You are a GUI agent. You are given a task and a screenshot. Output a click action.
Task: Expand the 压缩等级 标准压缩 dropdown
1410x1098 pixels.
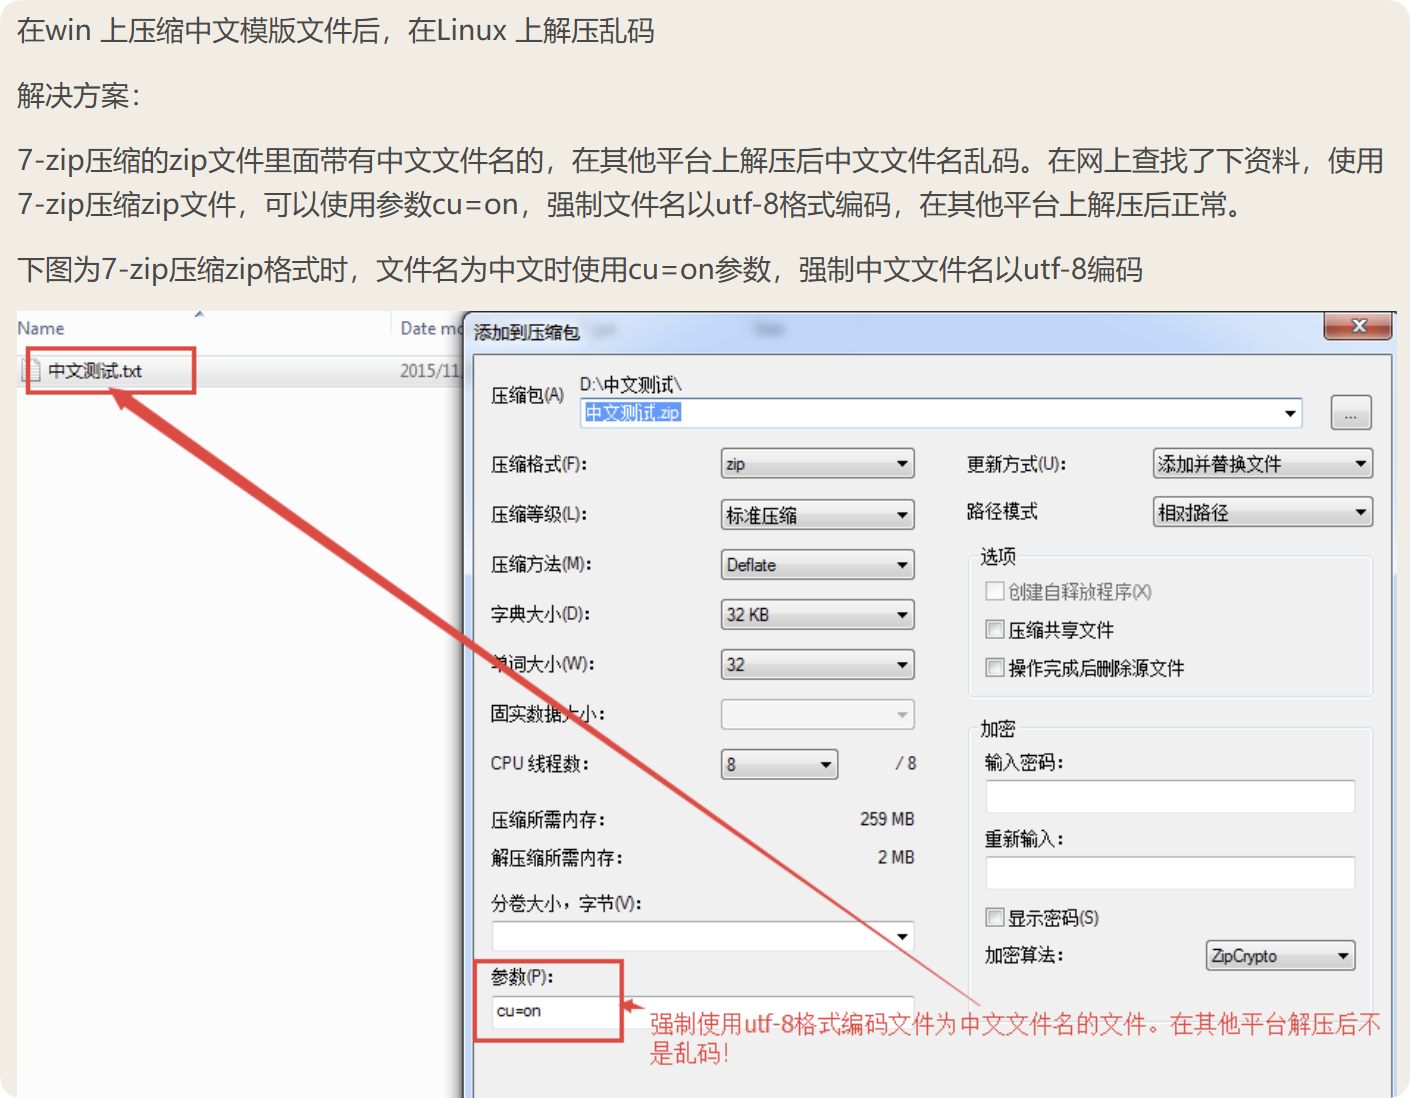click(817, 515)
